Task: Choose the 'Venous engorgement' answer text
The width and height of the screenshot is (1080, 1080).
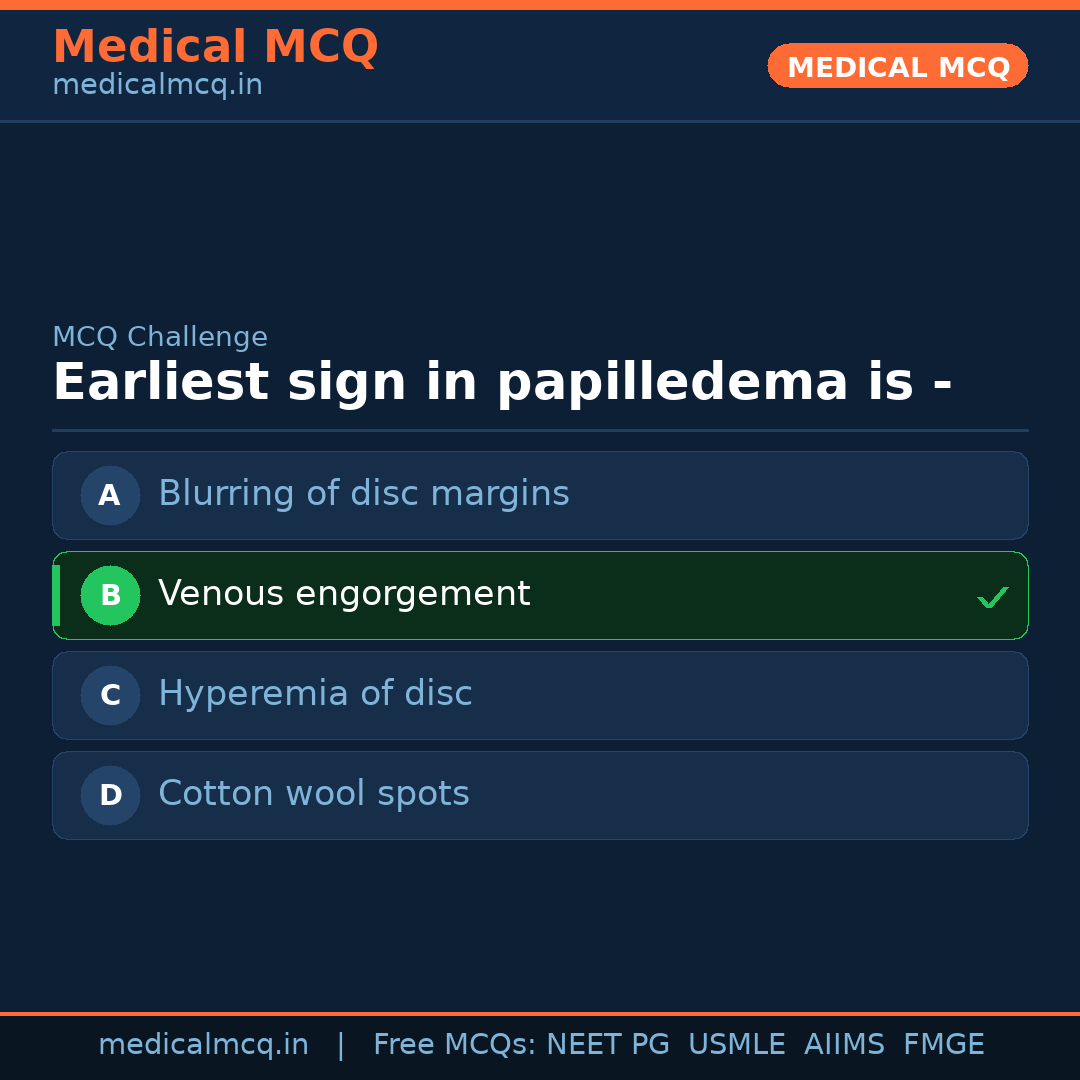Action: pos(344,594)
